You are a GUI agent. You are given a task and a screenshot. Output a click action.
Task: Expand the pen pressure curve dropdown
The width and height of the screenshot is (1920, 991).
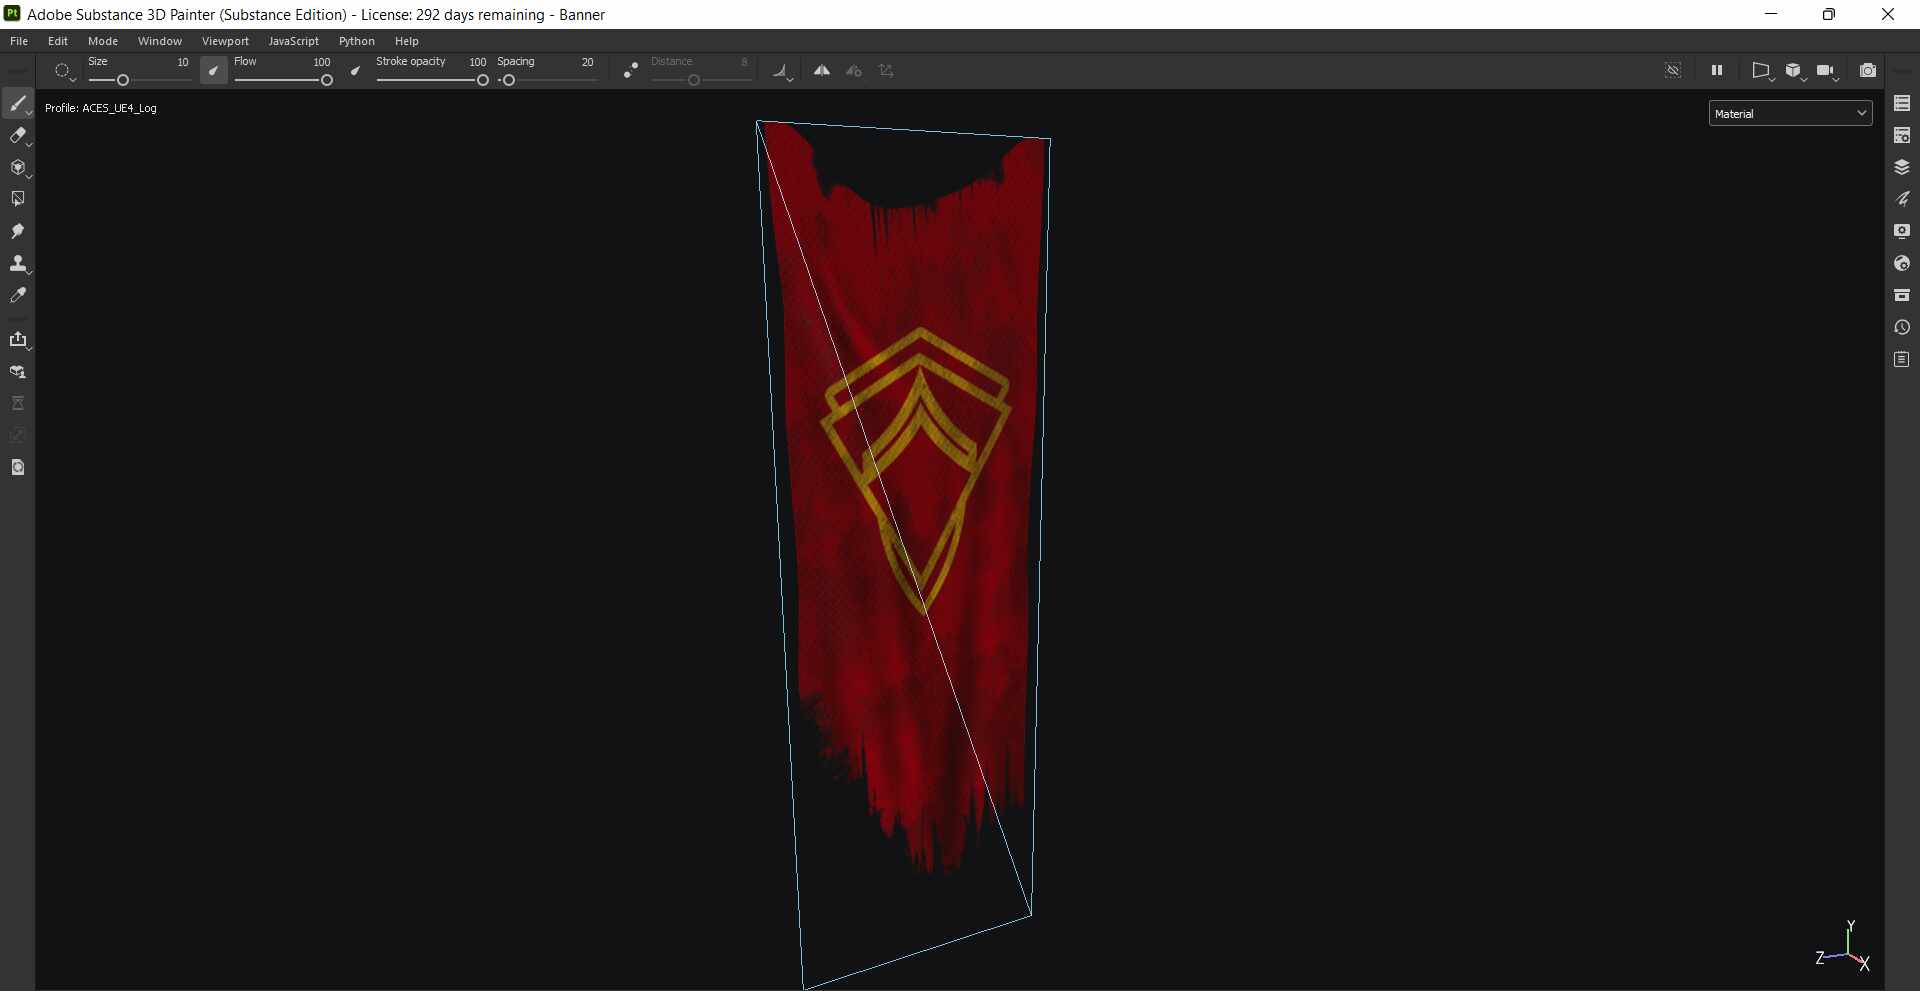coord(783,70)
